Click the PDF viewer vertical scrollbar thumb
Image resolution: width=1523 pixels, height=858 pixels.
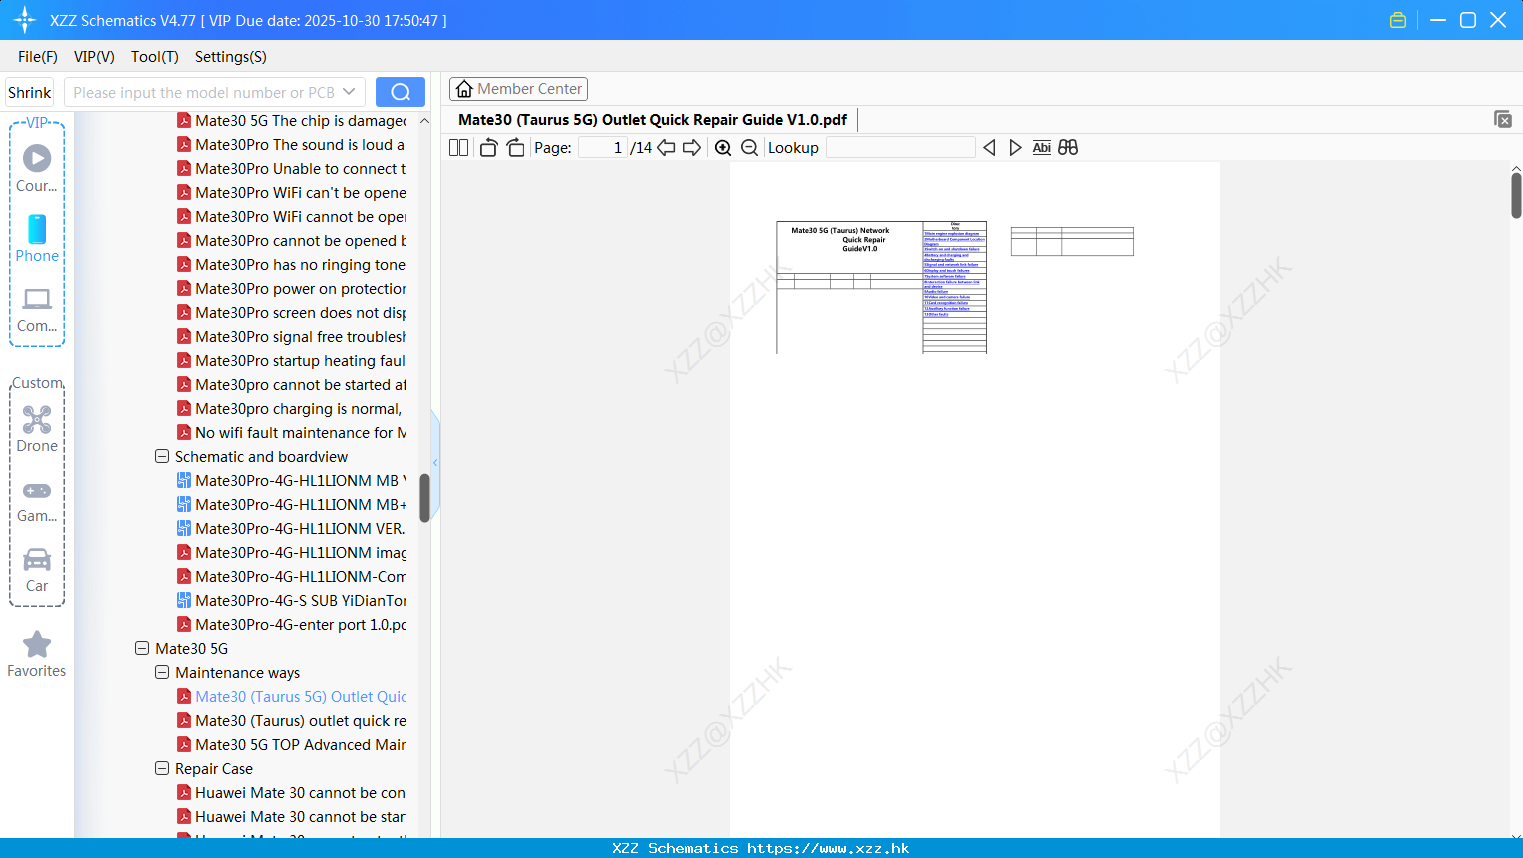pos(1516,195)
